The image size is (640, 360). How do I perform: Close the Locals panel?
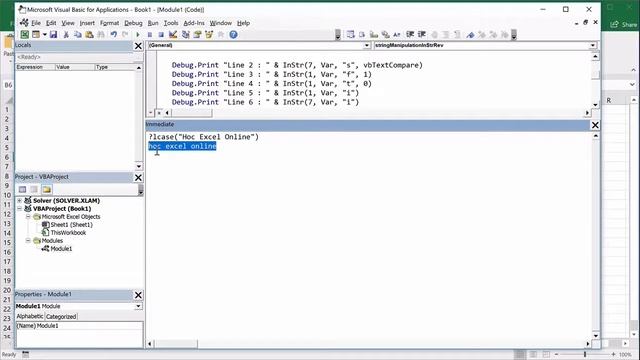[138, 46]
